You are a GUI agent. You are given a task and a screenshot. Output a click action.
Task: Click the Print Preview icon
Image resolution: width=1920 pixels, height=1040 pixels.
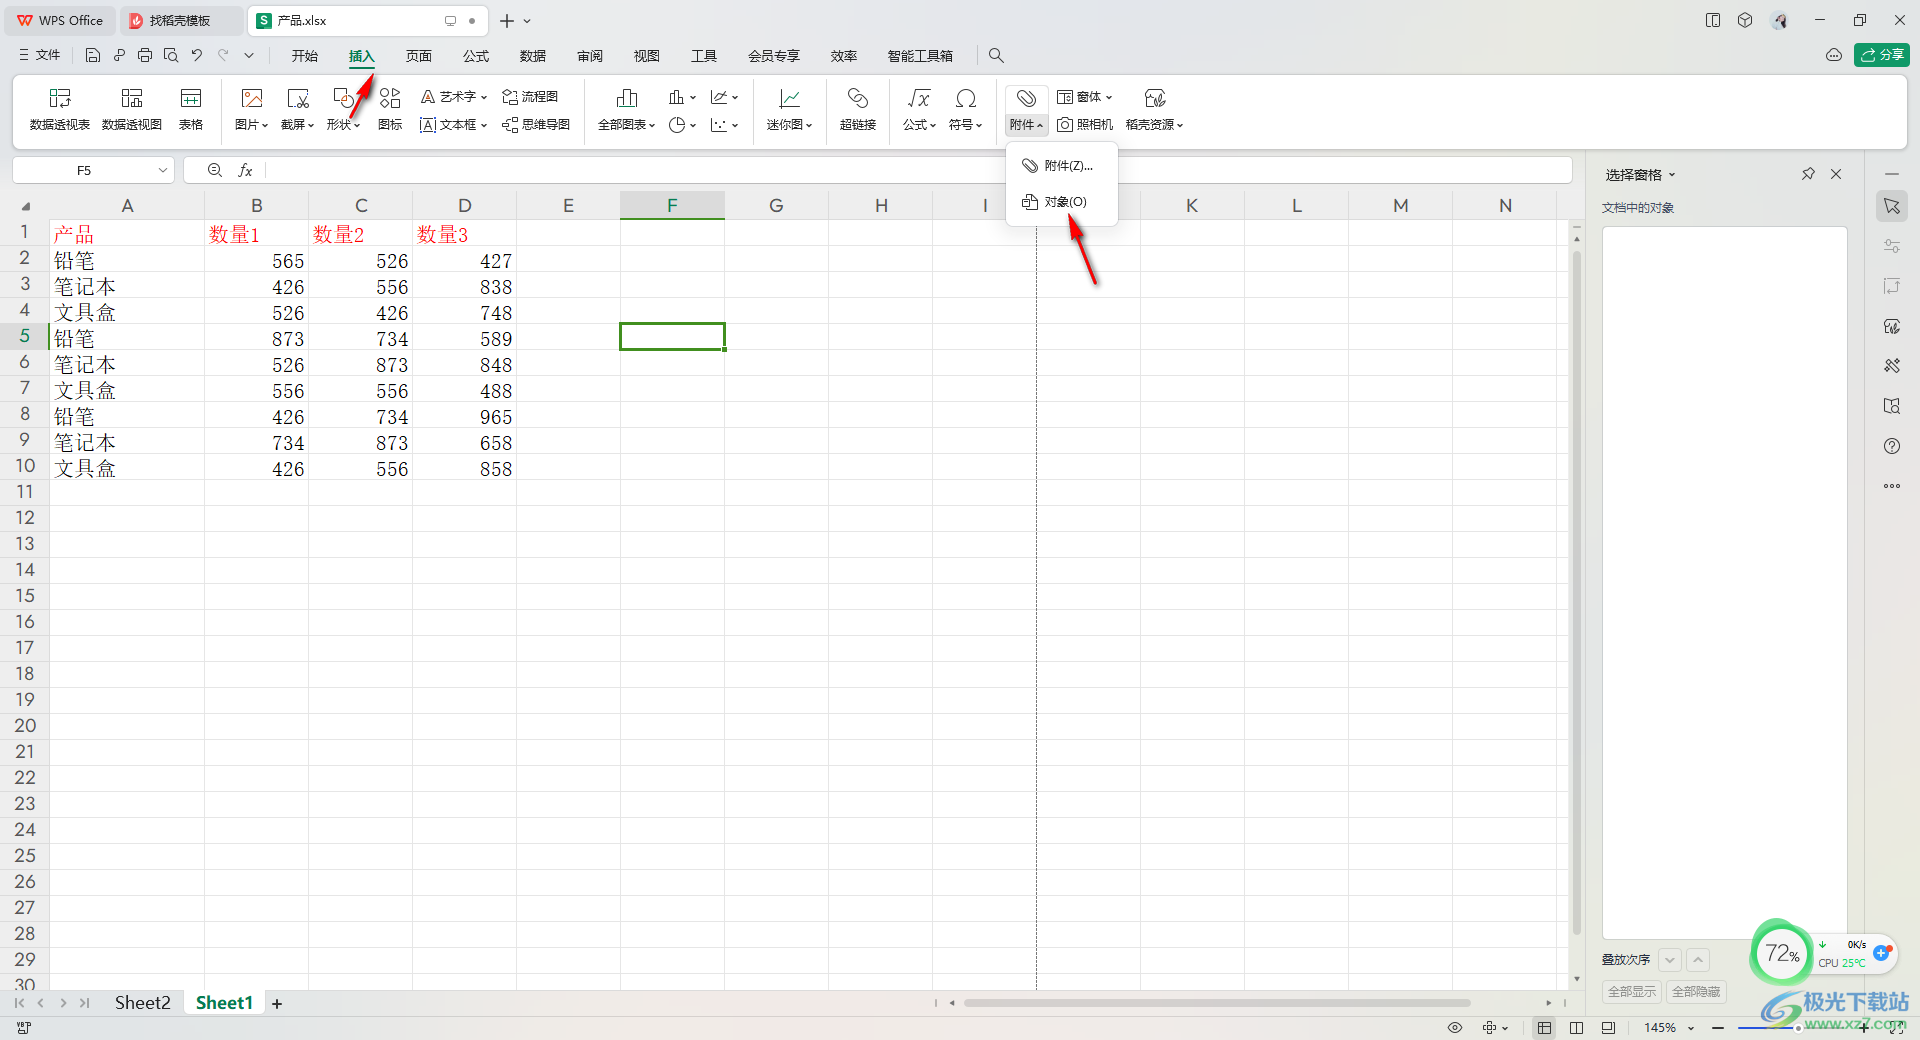(x=171, y=56)
